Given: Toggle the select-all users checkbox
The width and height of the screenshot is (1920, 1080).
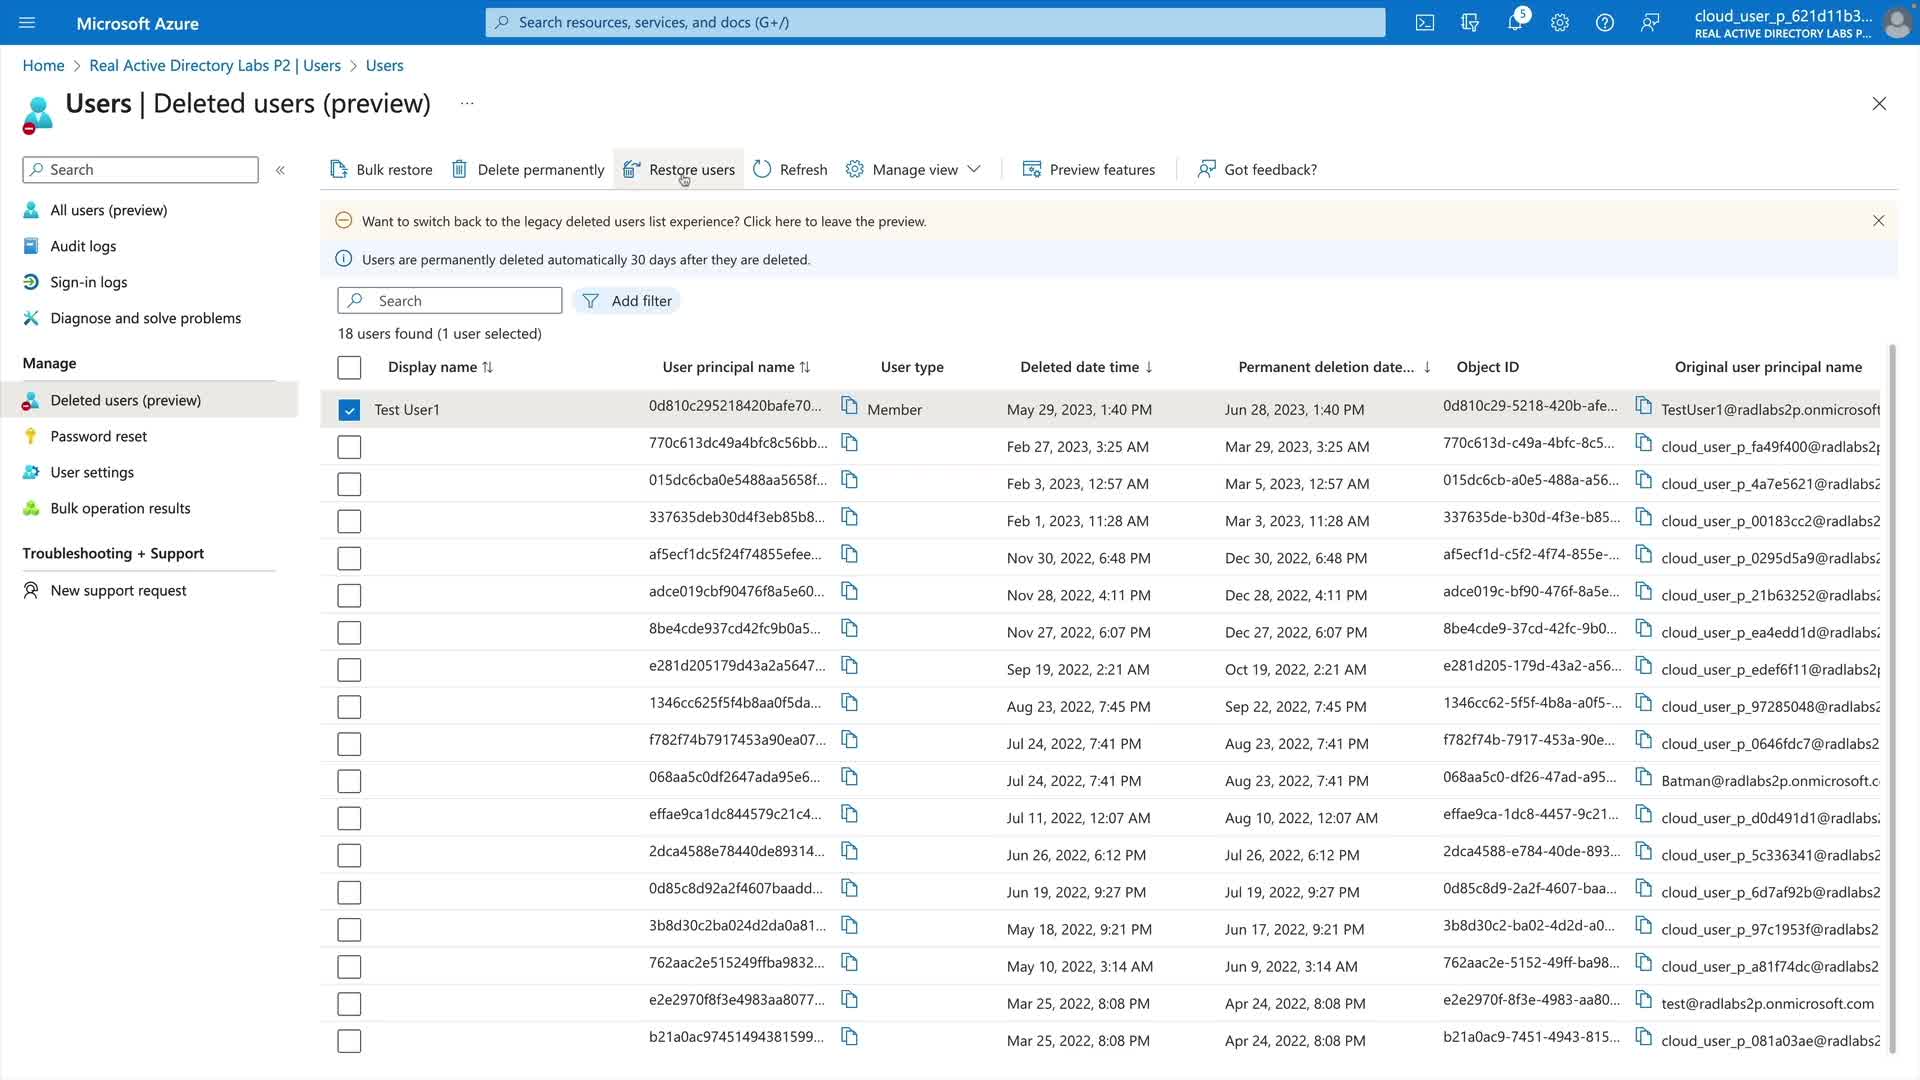Looking at the screenshot, I should (349, 367).
